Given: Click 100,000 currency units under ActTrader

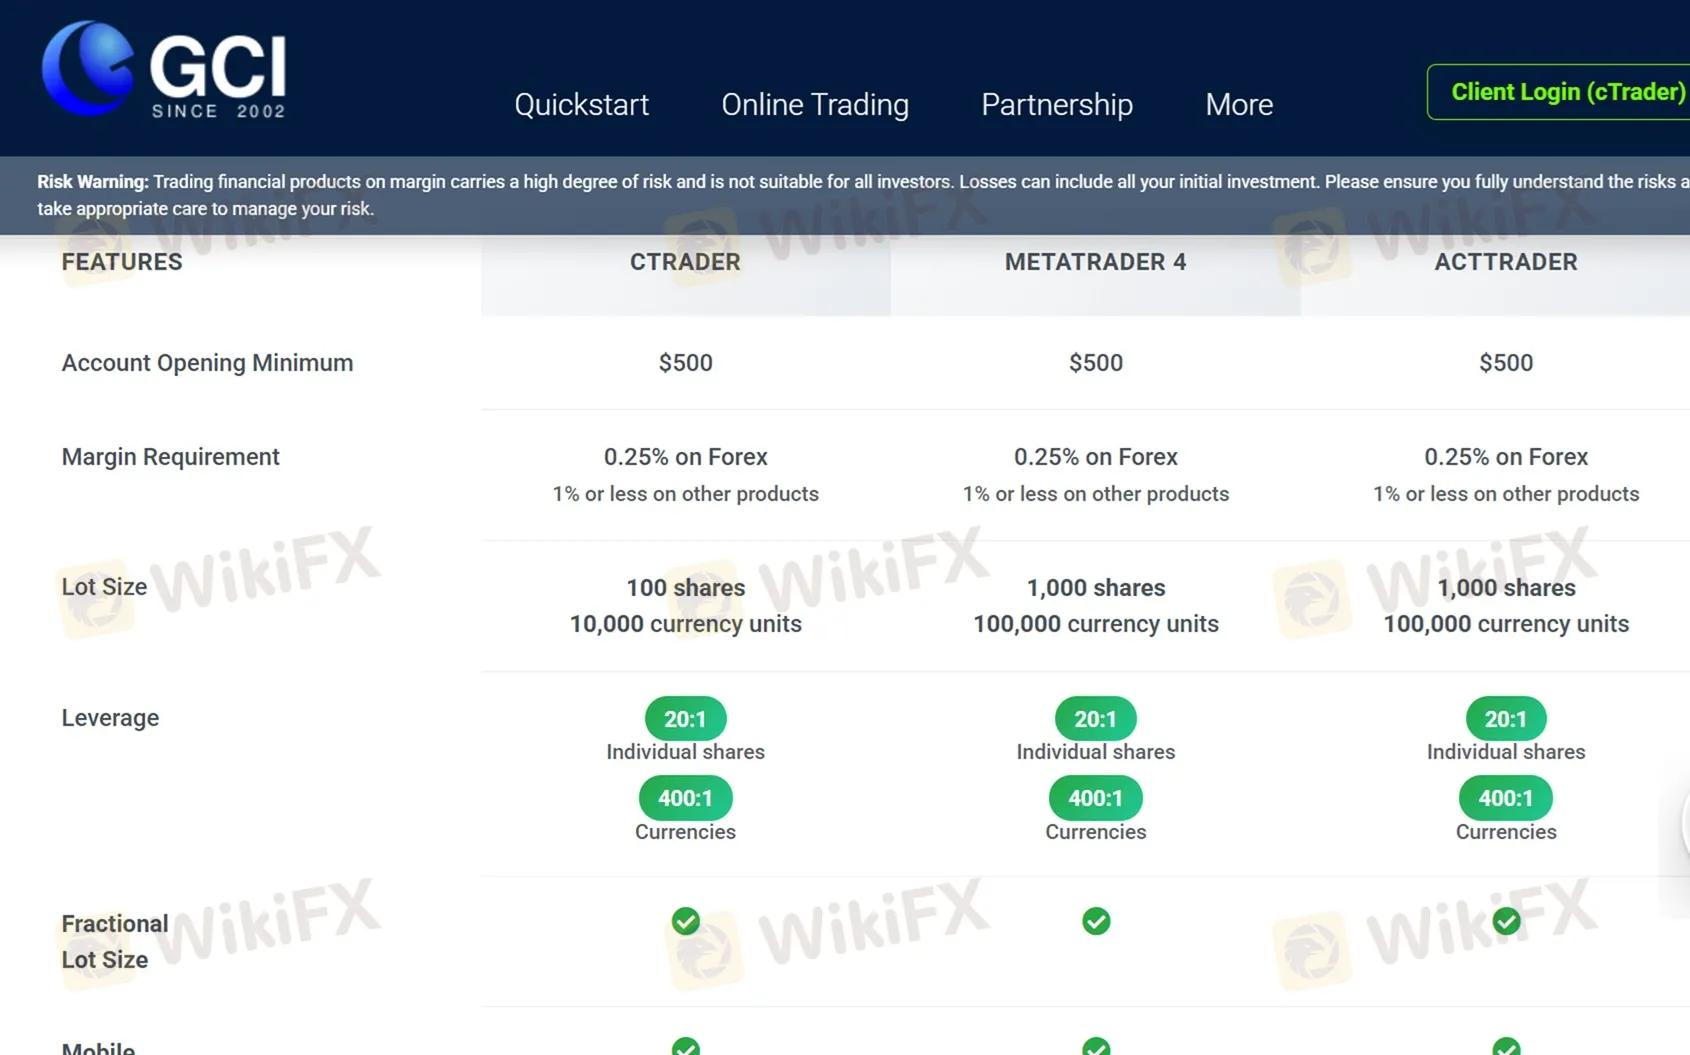Looking at the screenshot, I should click(x=1506, y=624).
